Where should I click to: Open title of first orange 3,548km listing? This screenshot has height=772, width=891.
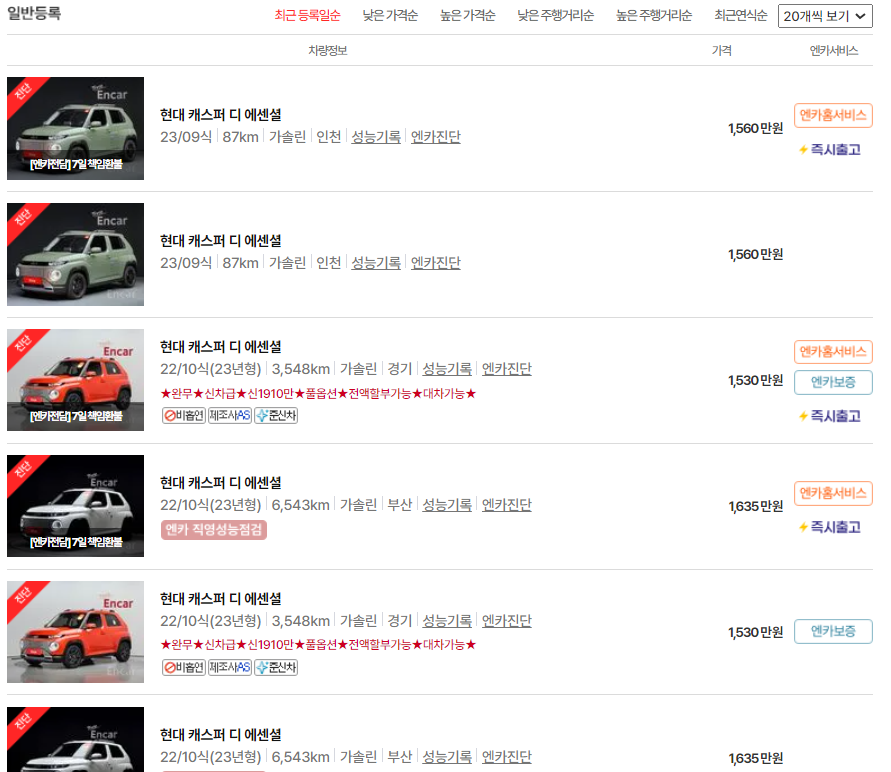(220, 347)
